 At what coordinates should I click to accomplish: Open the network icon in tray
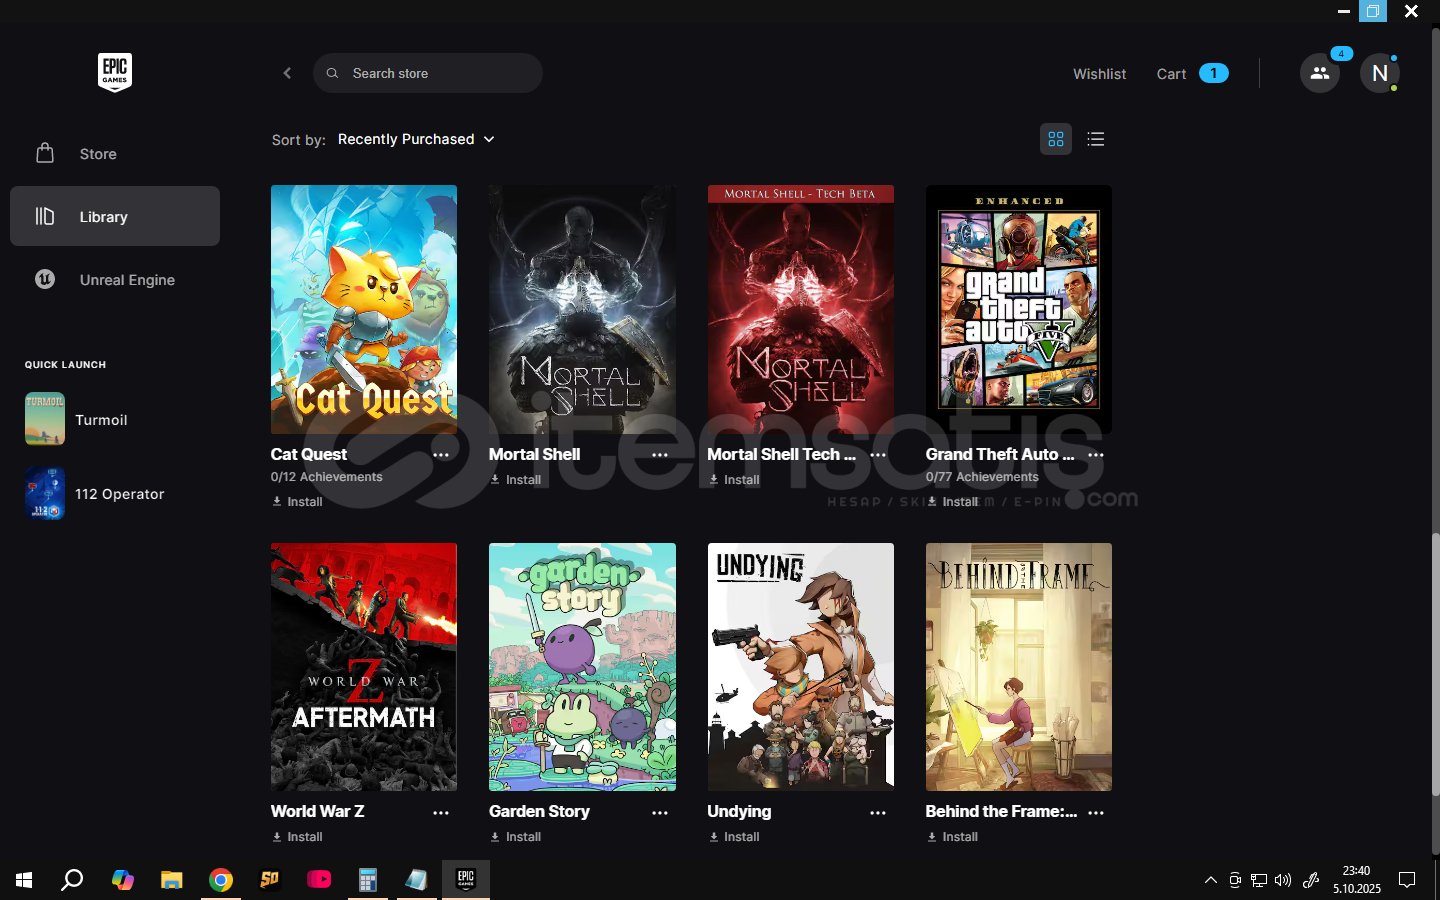1259,880
